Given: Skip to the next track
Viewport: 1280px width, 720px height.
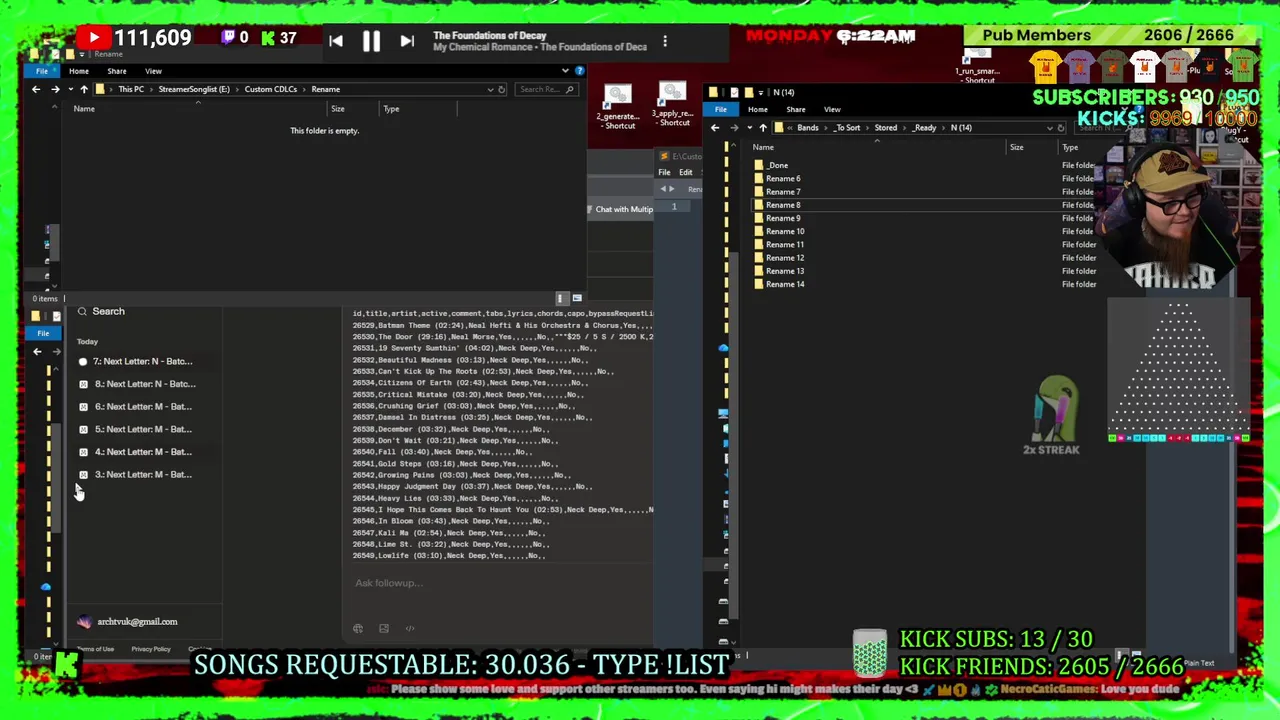Looking at the screenshot, I should tap(407, 41).
